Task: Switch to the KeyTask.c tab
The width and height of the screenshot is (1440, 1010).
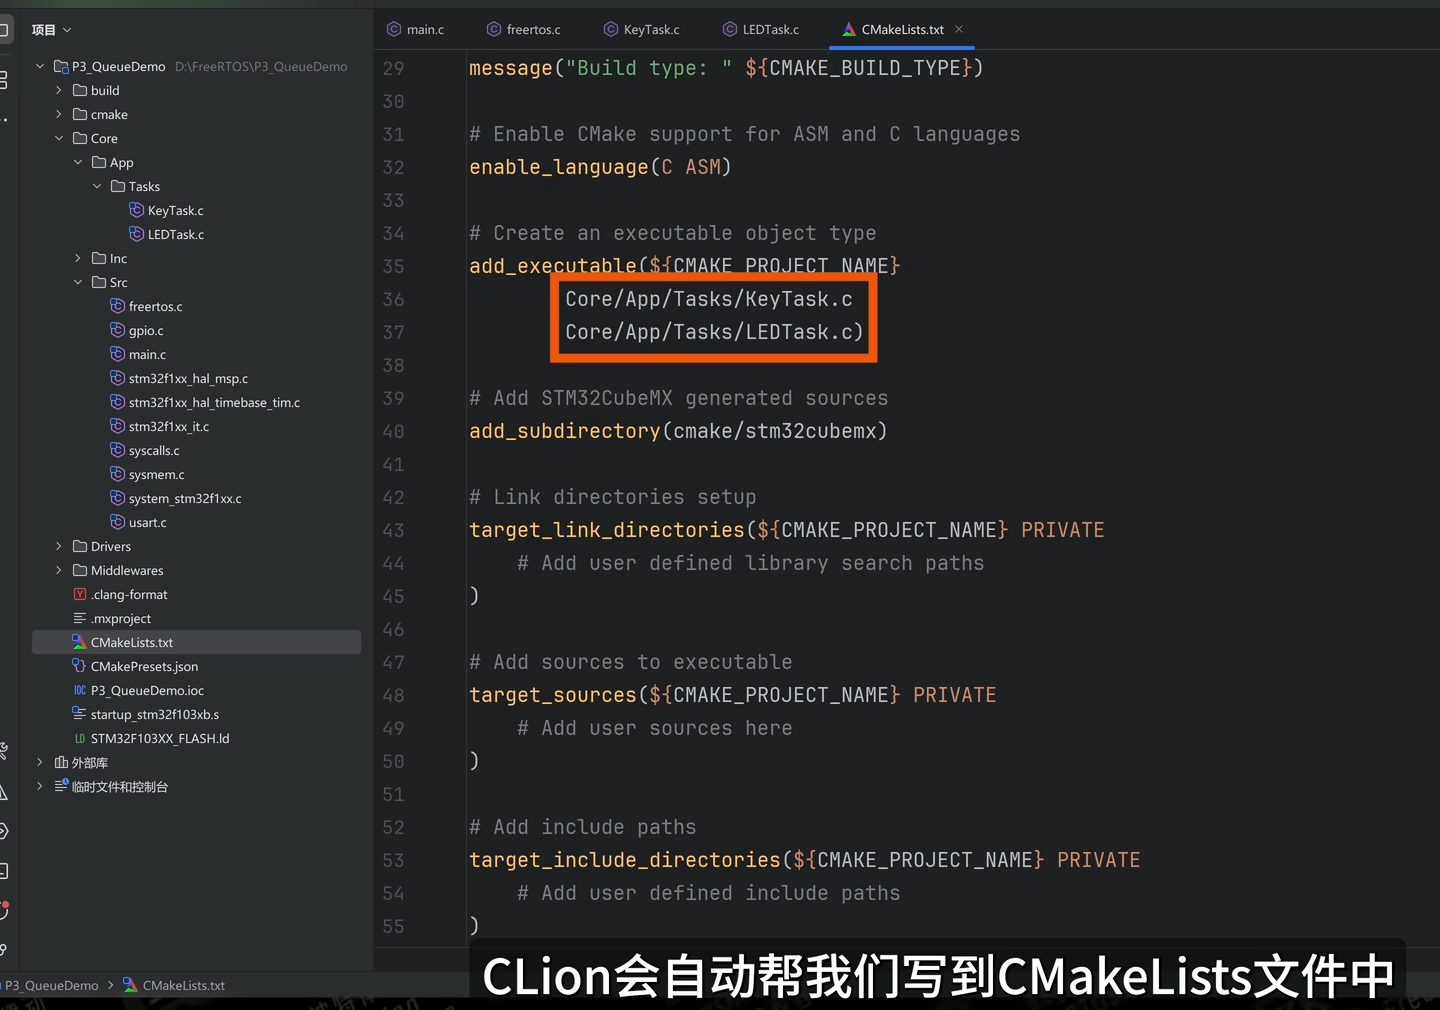Action: (641, 29)
